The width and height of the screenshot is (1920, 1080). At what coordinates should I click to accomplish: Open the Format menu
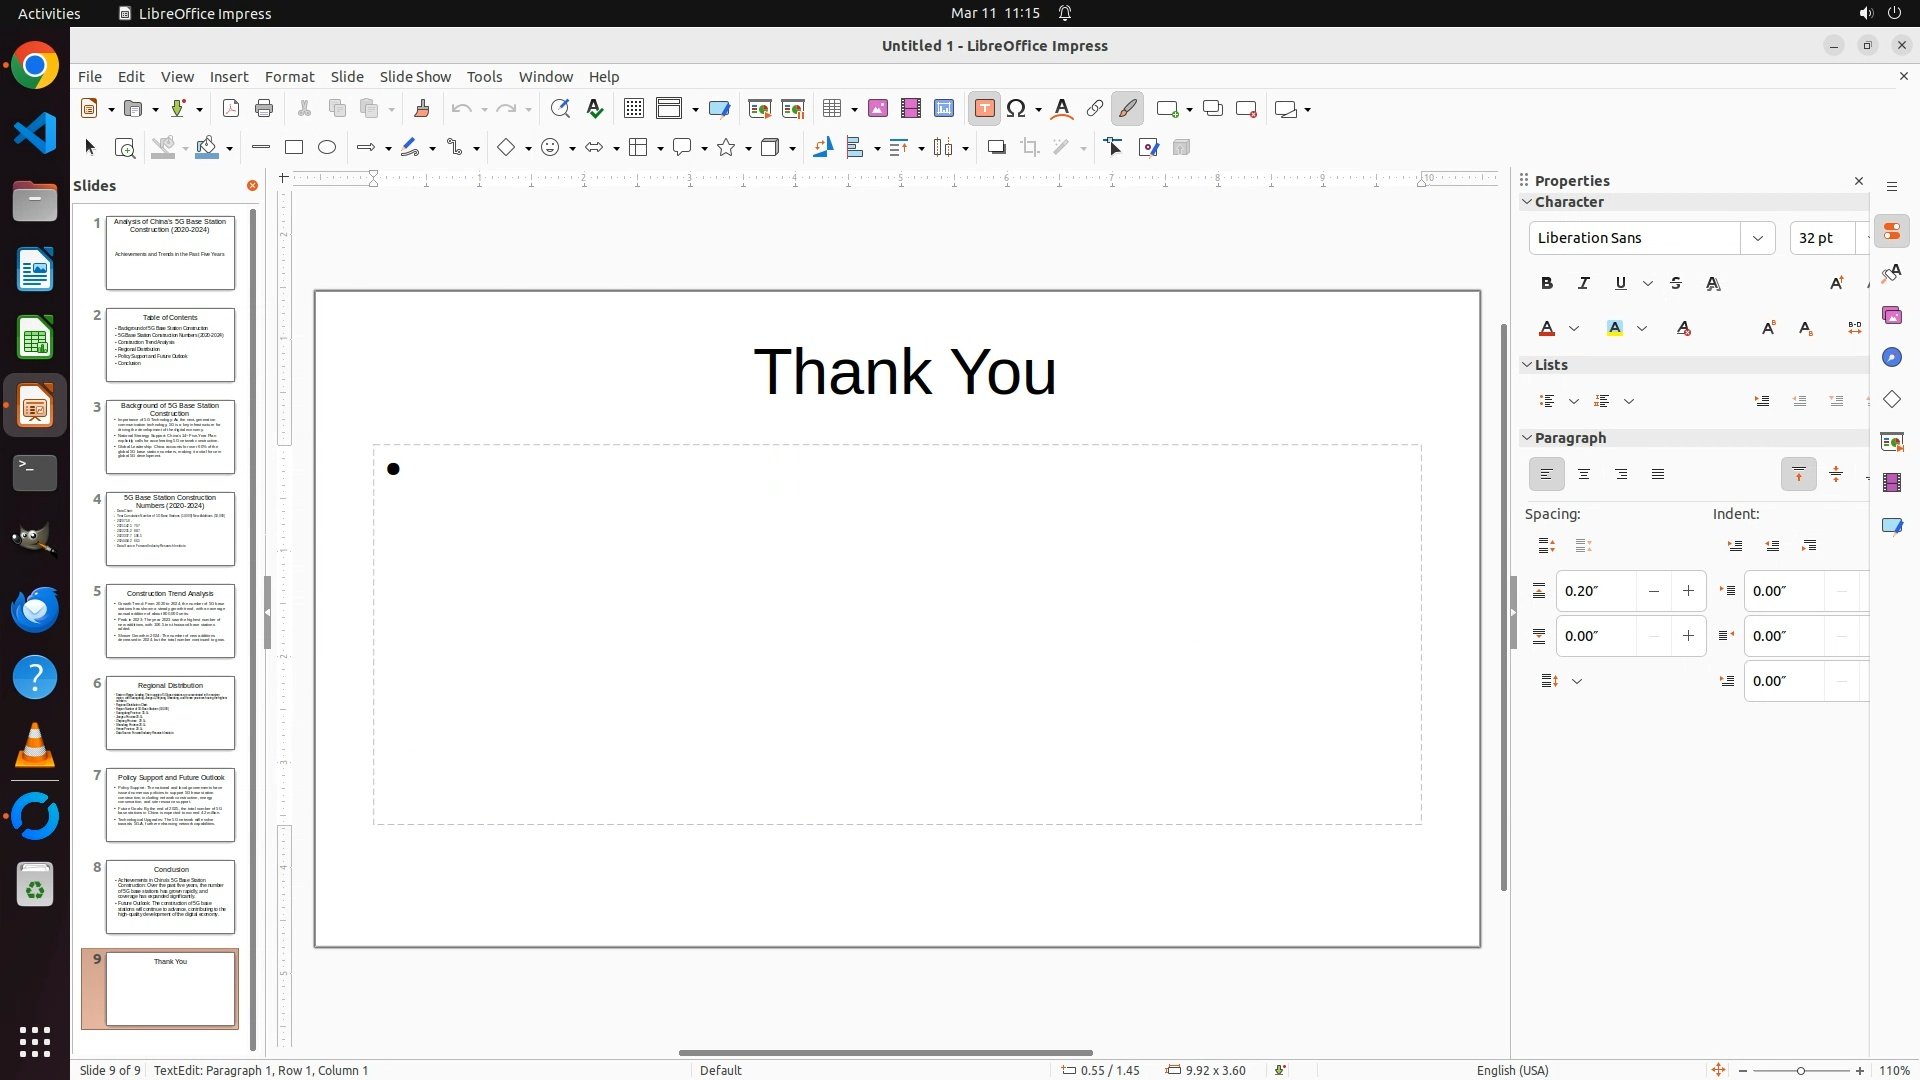[x=289, y=77]
